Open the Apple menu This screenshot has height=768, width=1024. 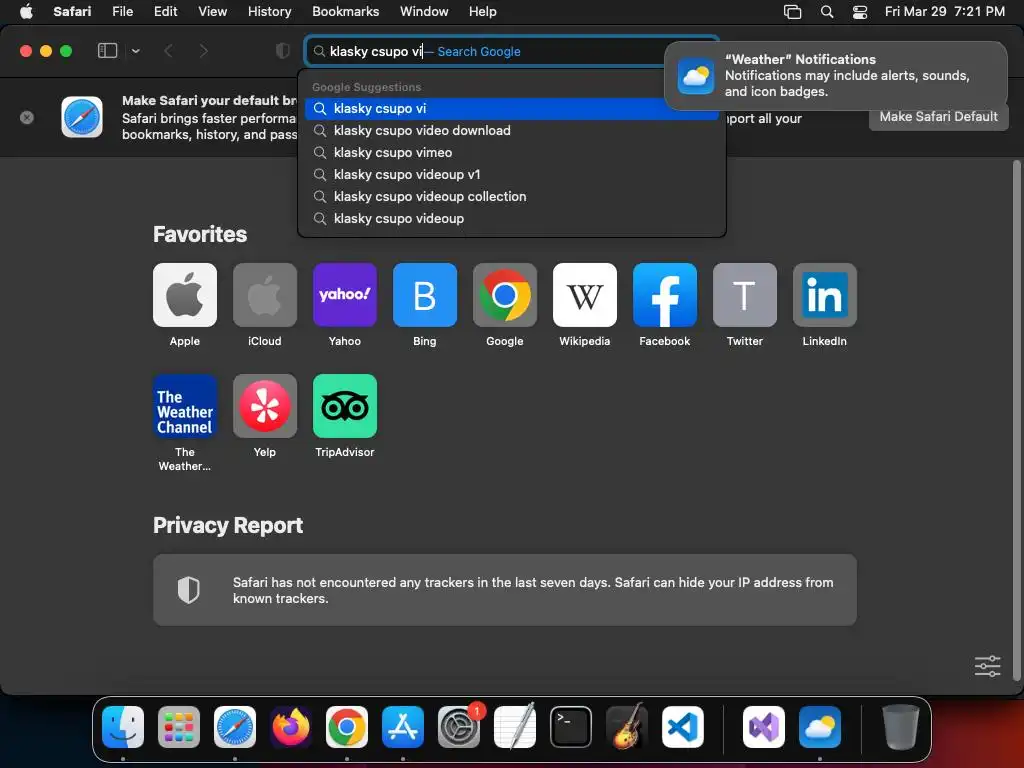click(26, 12)
